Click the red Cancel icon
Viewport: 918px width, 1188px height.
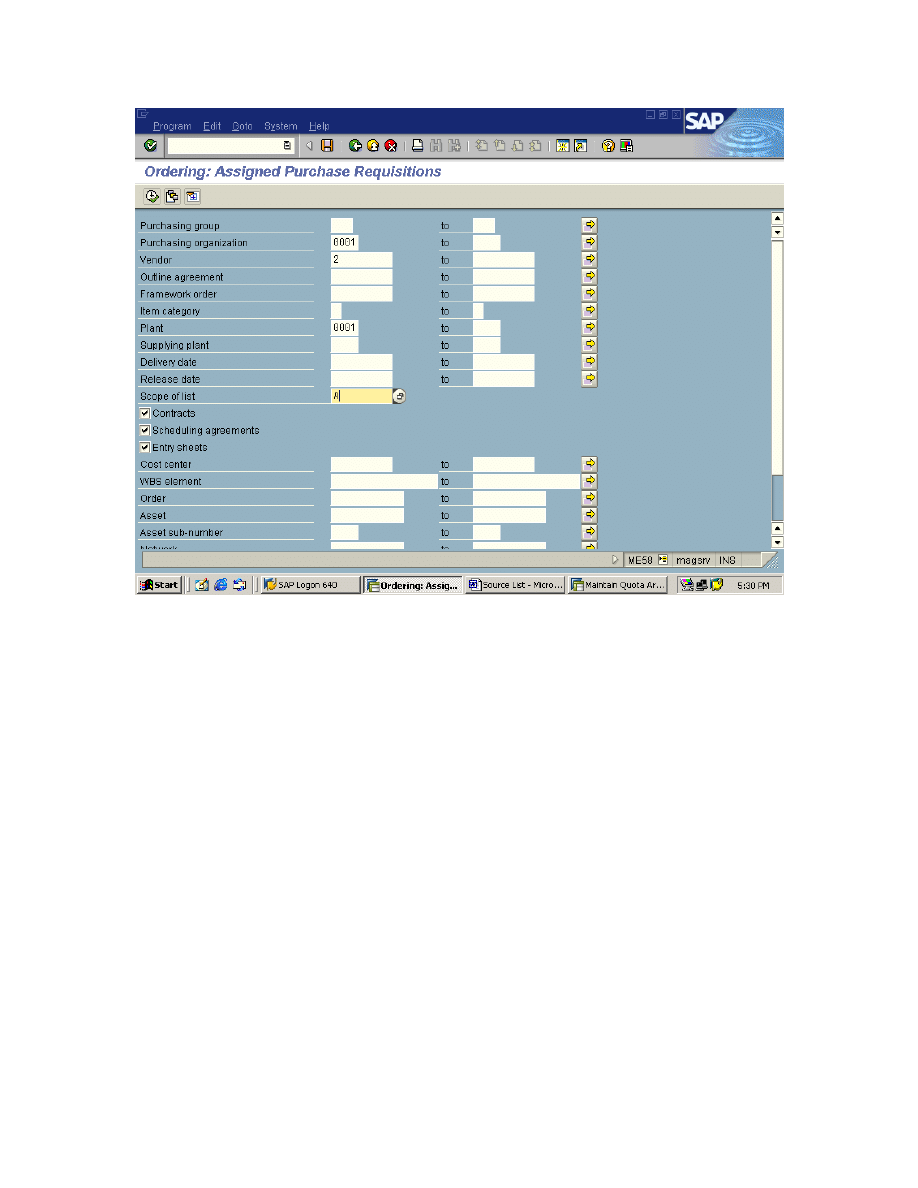pos(391,146)
